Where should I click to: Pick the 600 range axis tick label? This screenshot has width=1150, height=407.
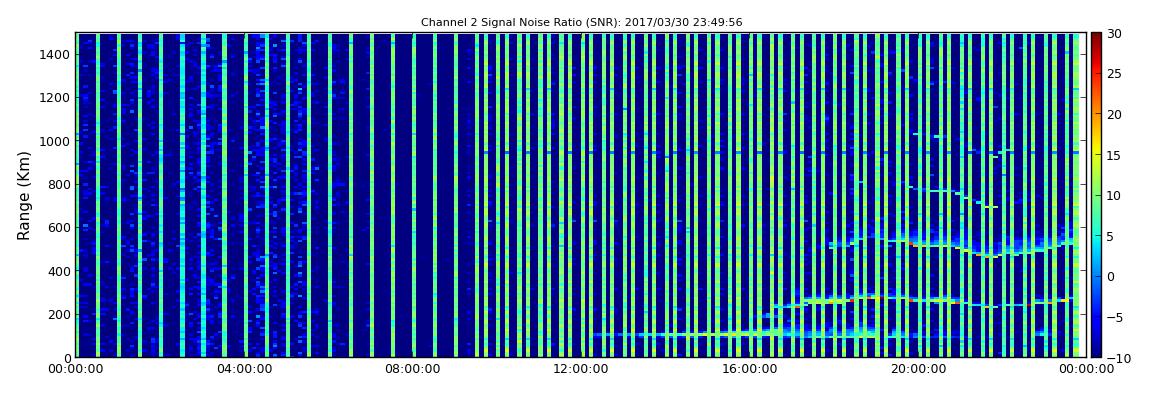59,227
